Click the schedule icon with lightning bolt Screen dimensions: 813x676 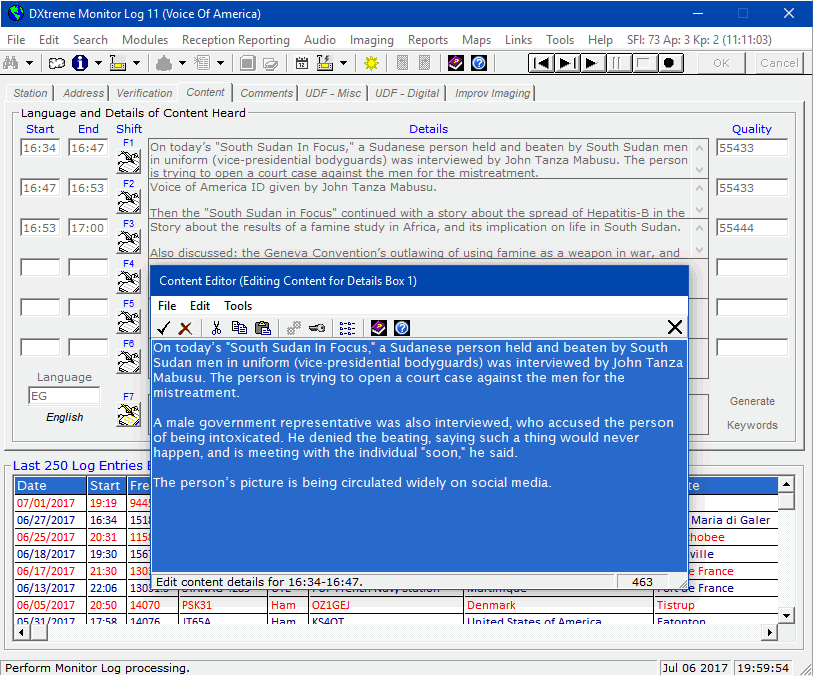[x=325, y=63]
